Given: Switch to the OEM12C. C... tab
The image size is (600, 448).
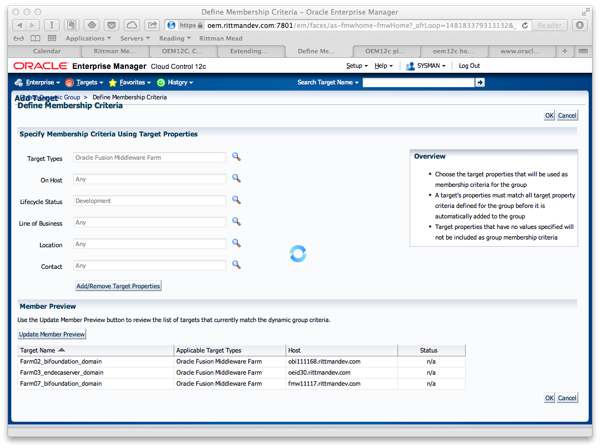Looking at the screenshot, I should [x=182, y=51].
